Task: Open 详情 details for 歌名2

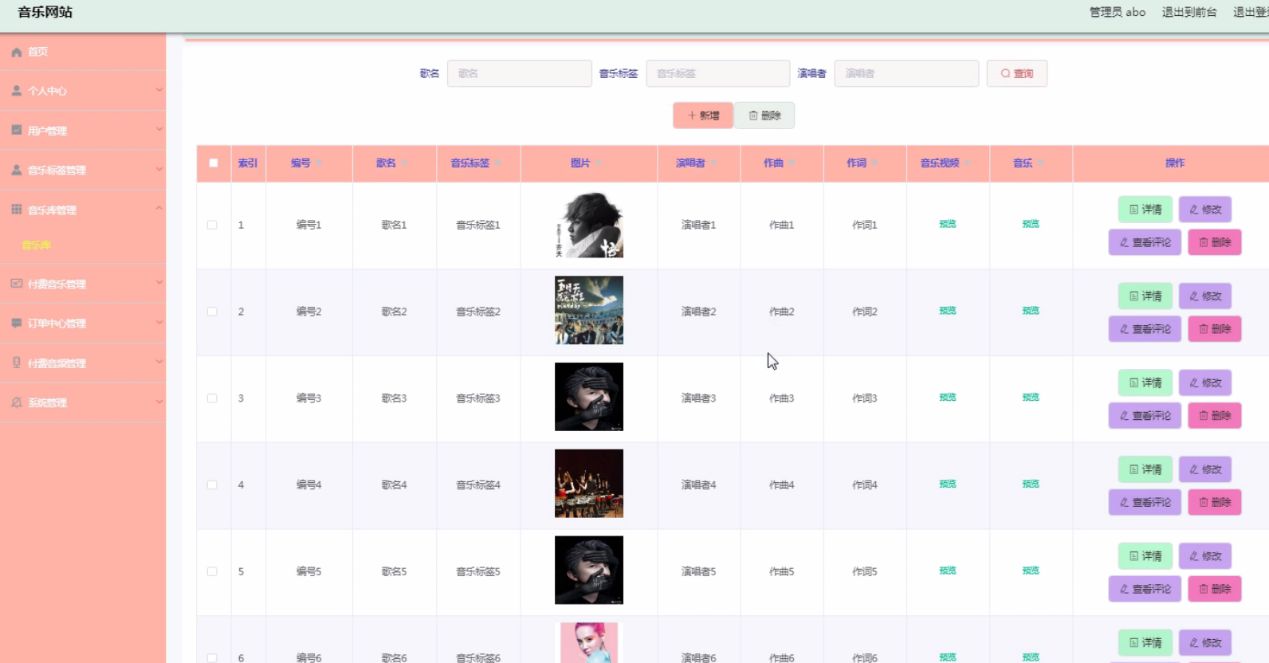Action: coord(1145,296)
